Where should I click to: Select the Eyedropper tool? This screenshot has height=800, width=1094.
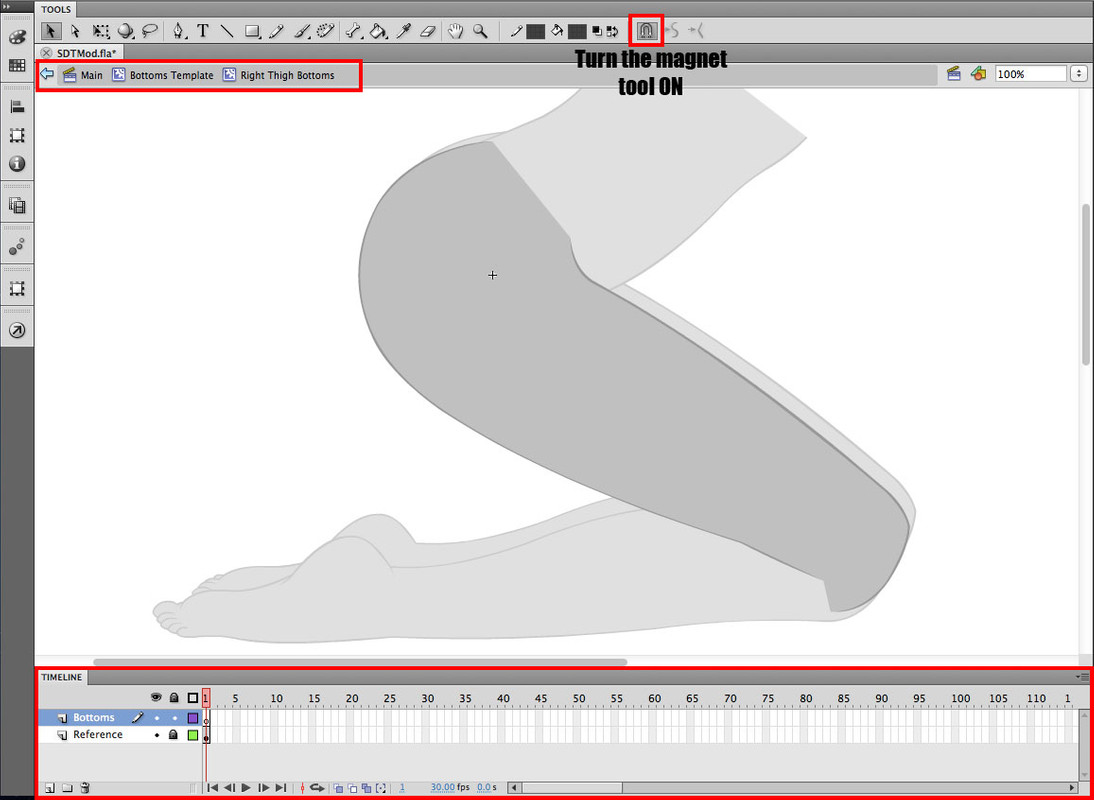tap(404, 31)
